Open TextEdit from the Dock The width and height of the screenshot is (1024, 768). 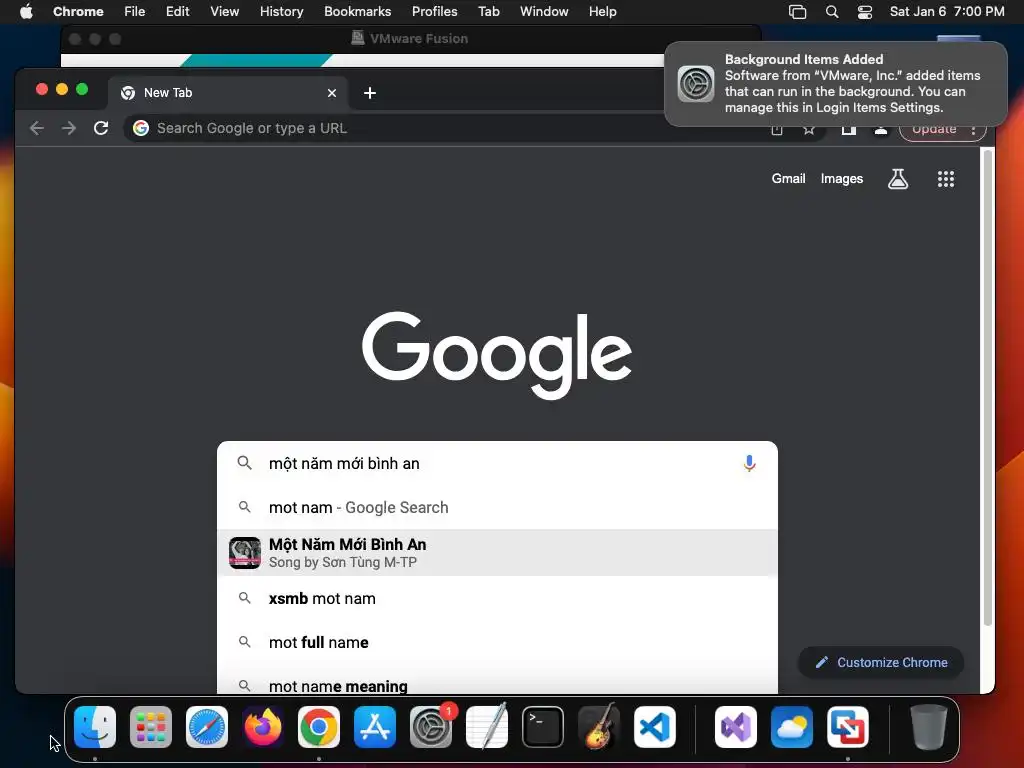[x=487, y=727]
